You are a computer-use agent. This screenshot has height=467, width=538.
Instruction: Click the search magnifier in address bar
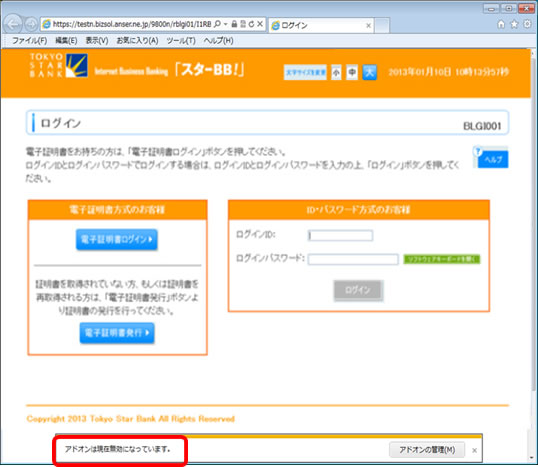(x=217, y=24)
